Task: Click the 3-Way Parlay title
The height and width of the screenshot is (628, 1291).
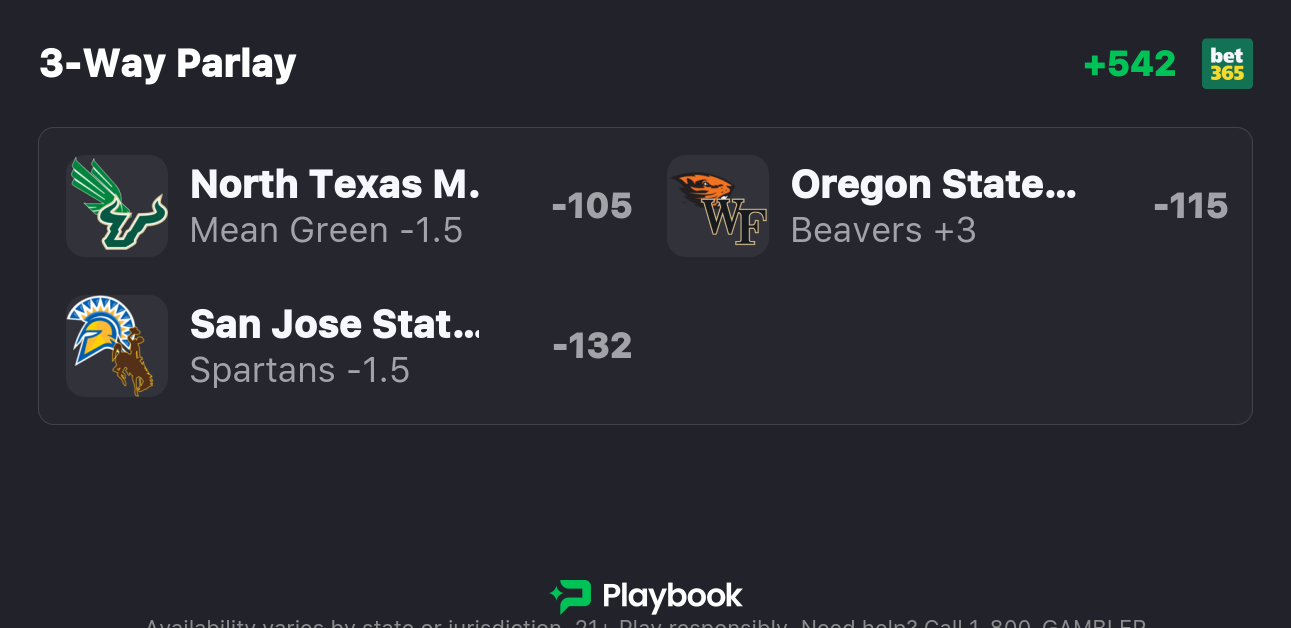Action: point(168,64)
